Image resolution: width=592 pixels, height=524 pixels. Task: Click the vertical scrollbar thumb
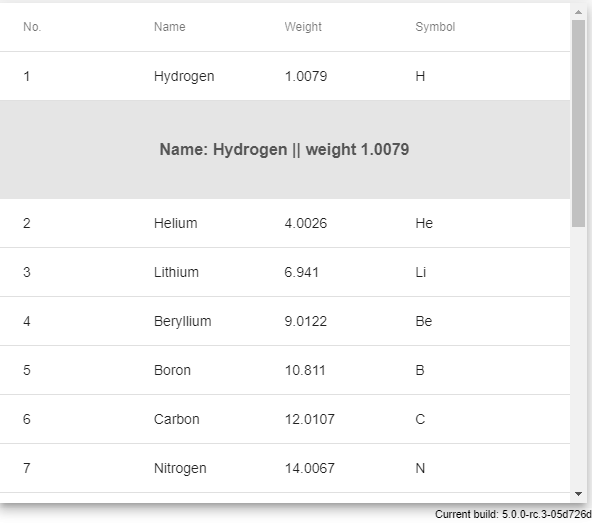(578, 123)
